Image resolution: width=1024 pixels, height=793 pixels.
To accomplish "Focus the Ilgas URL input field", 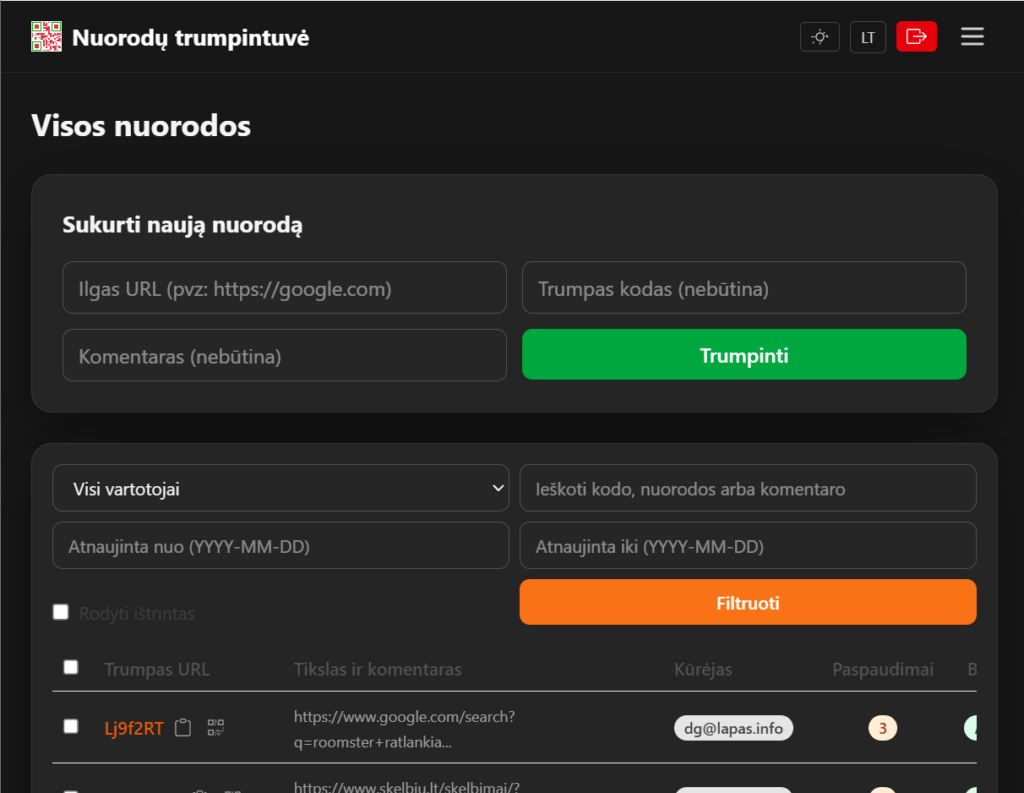I will point(284,288).
